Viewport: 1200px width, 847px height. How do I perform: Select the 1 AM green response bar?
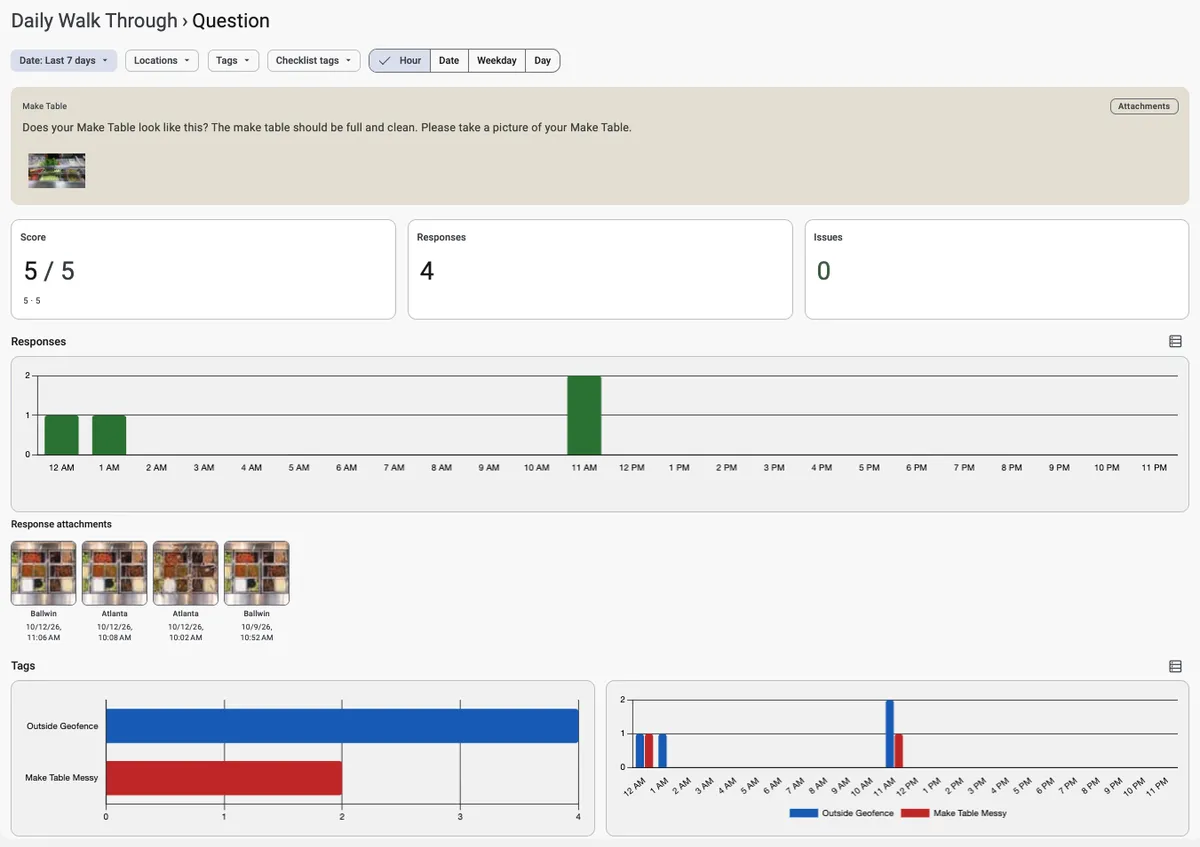point(109,435)
